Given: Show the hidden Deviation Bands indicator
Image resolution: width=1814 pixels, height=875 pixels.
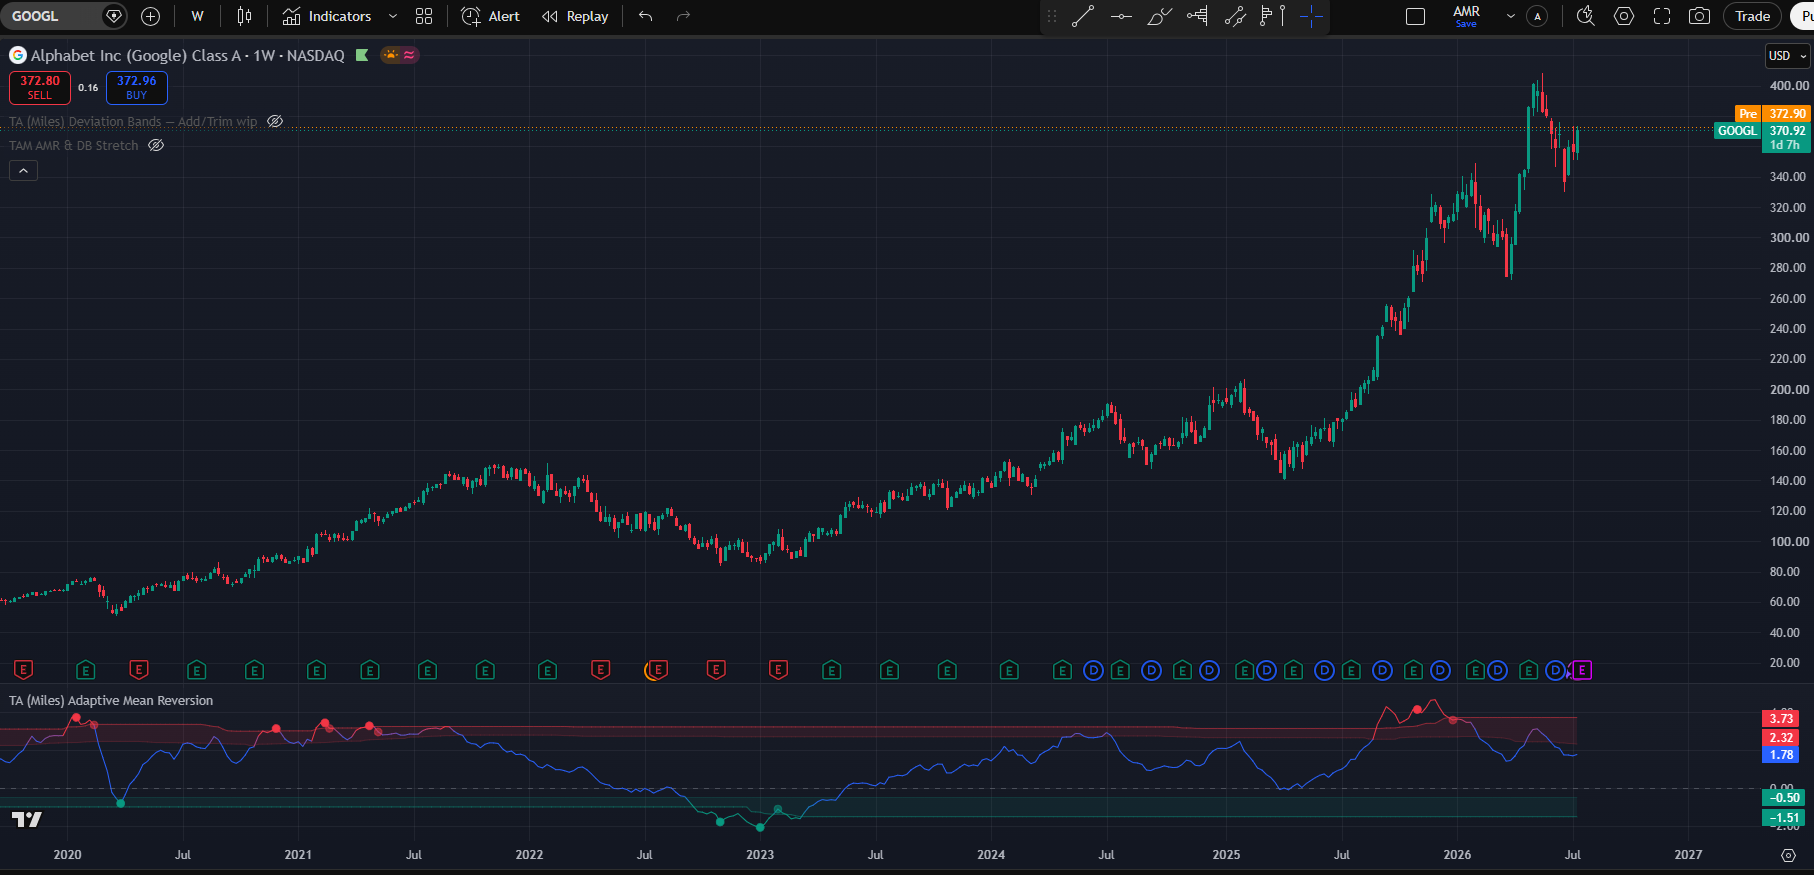Looking at the screenshot, I should pyautogui.click(x=275, y=122).
